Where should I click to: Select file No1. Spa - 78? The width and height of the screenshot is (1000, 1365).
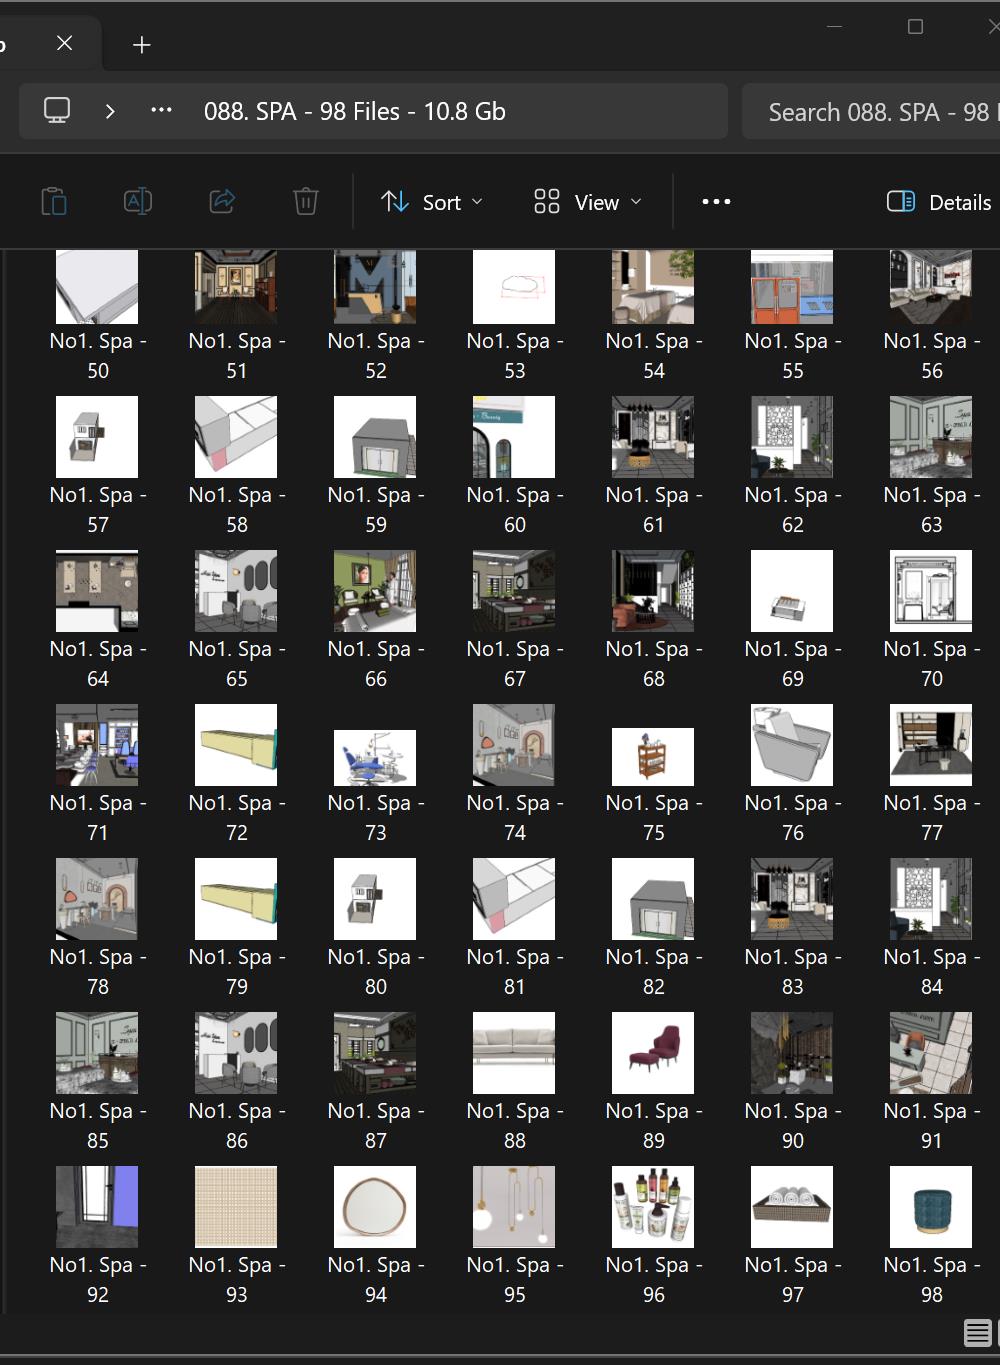(97, 929)
